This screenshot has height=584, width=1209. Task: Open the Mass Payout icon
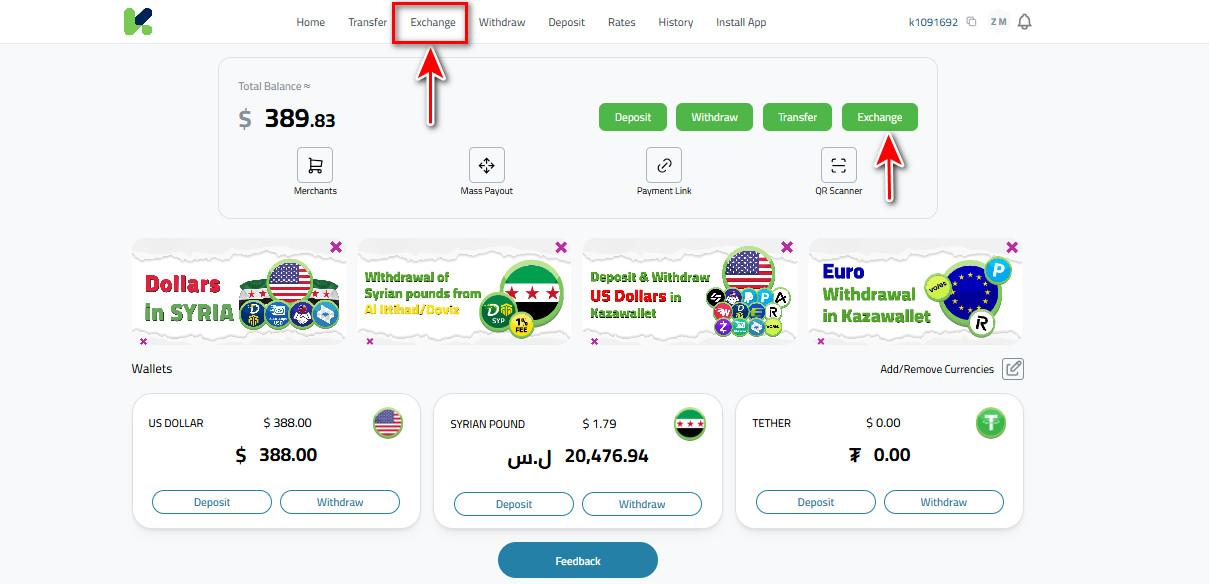[487, 165]
